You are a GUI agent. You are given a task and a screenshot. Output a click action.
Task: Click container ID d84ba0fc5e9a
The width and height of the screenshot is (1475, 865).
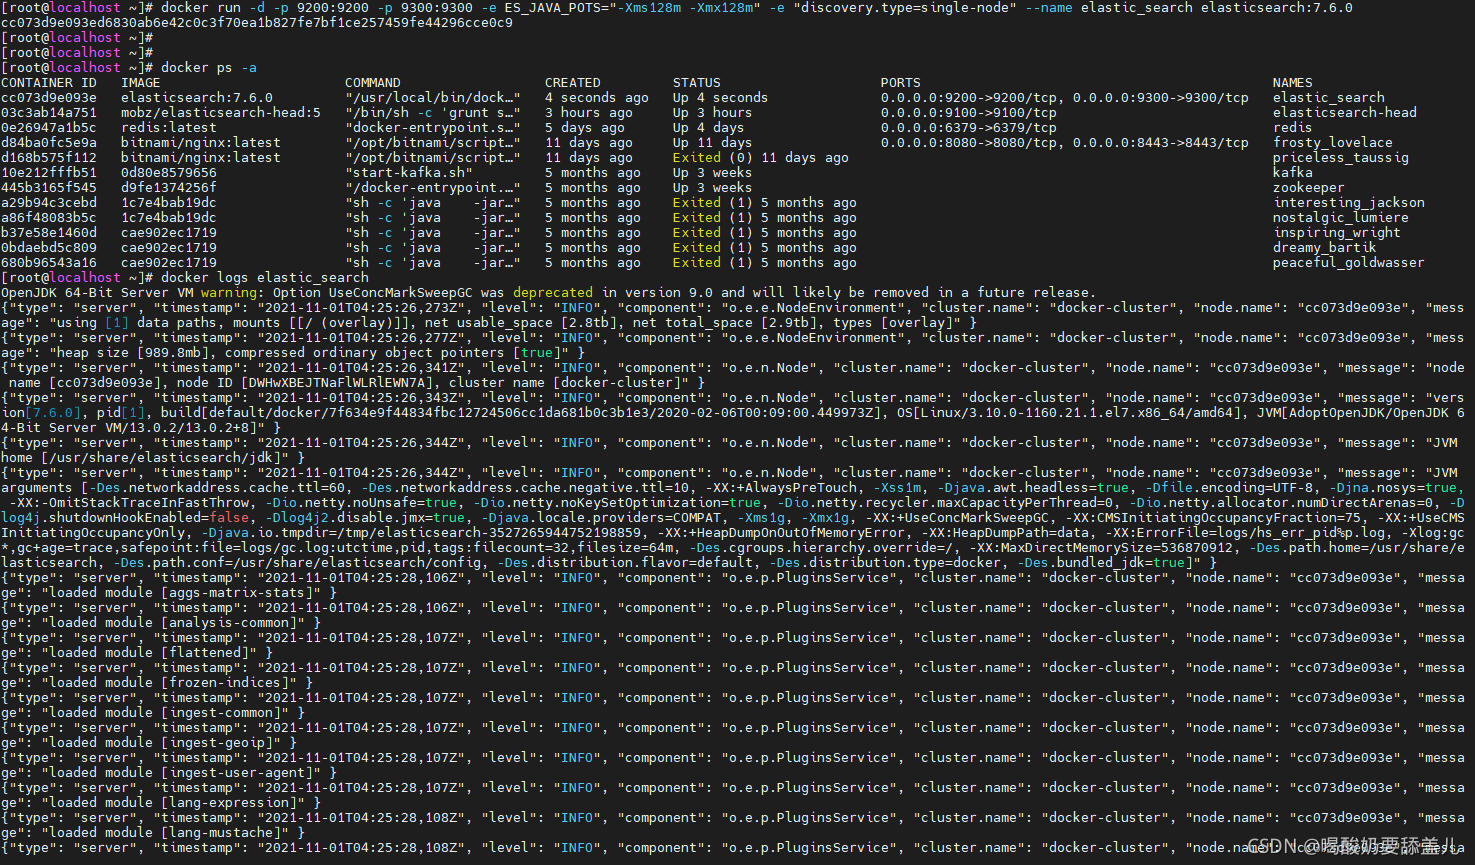point(49,143)
